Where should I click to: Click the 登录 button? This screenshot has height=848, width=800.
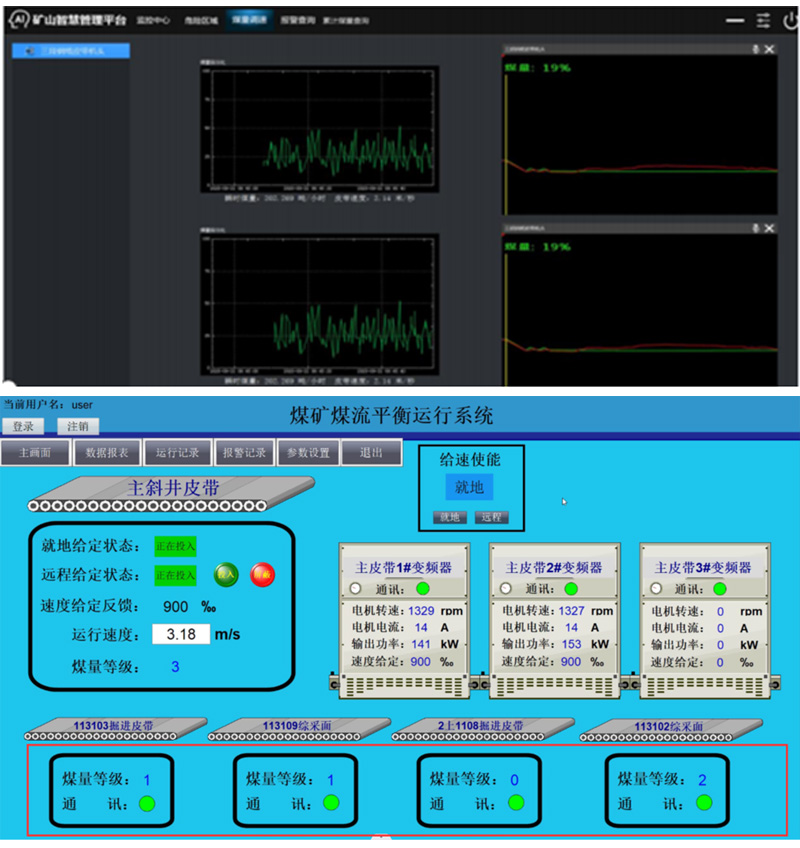tap(22, 426)
